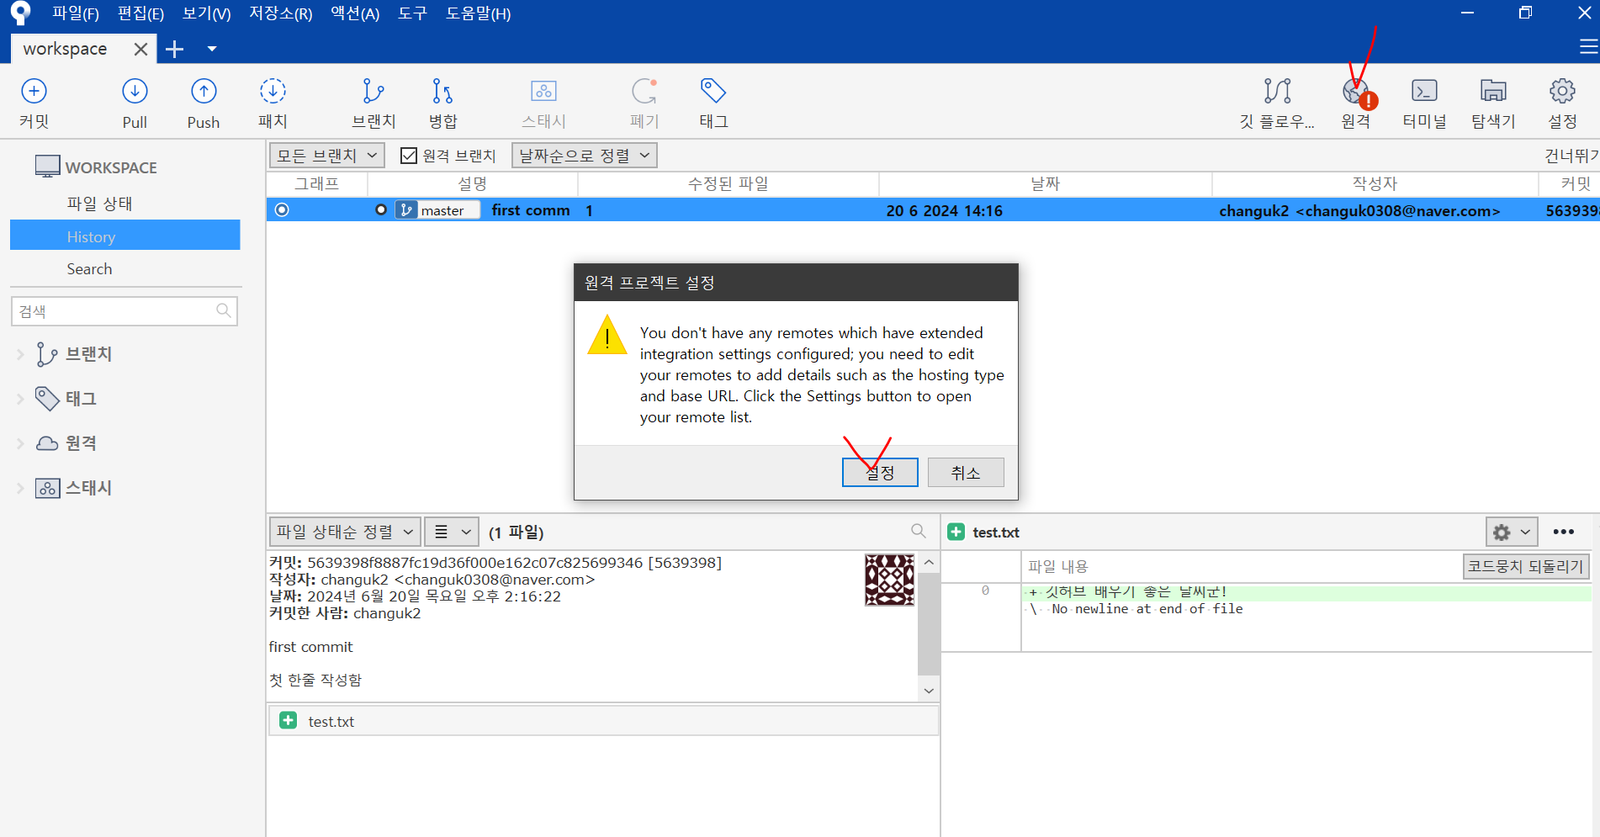Open the Repository (저장소) menu
This screenshot has height=837, width=1600.
(280, 13)
